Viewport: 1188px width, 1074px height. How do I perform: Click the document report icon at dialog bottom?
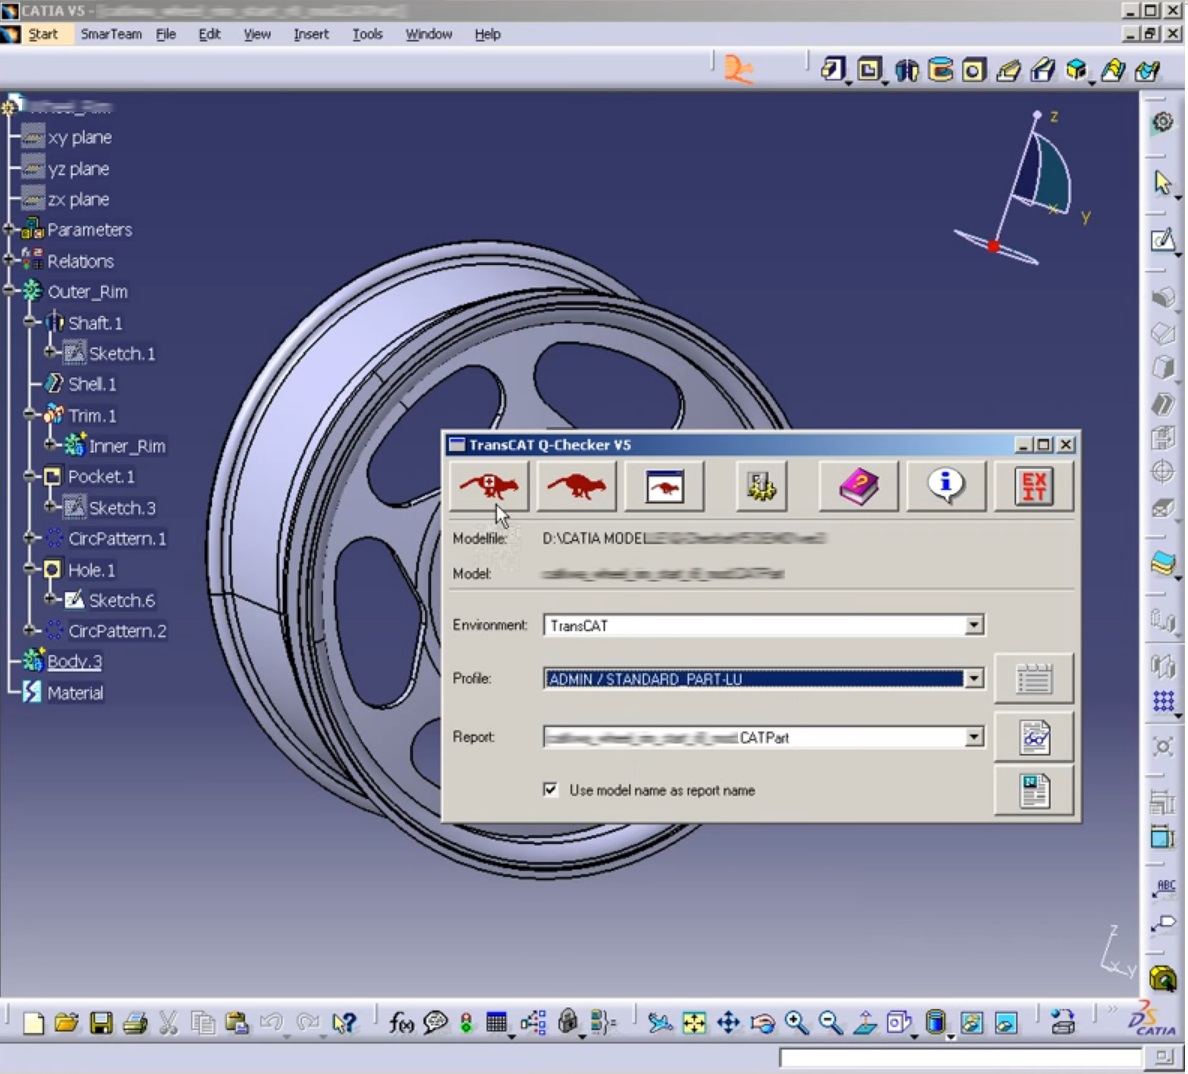coord(1033,791)
